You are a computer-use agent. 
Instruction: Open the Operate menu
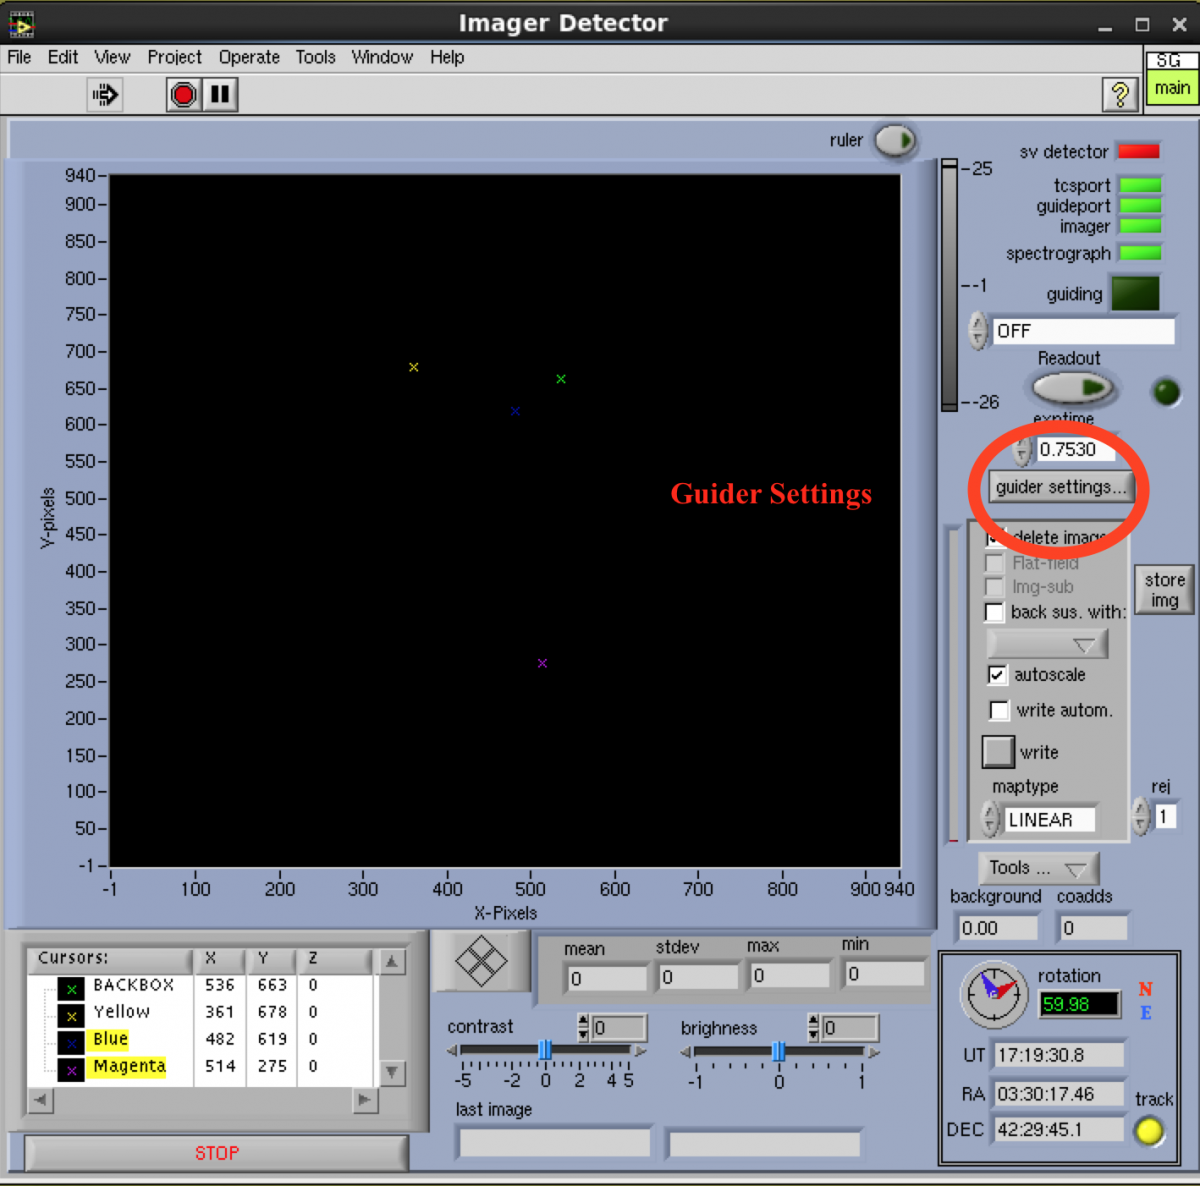click(249, 57)
